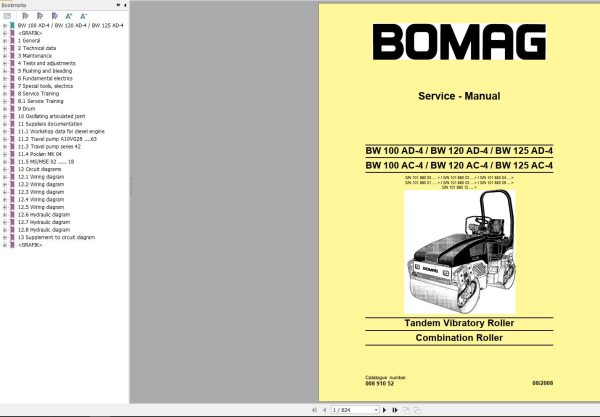Image resolution: width=600 pixels, height=417 pixels.
Task: Expand 7 Special tools, electrics node
Action: [5, 86]
